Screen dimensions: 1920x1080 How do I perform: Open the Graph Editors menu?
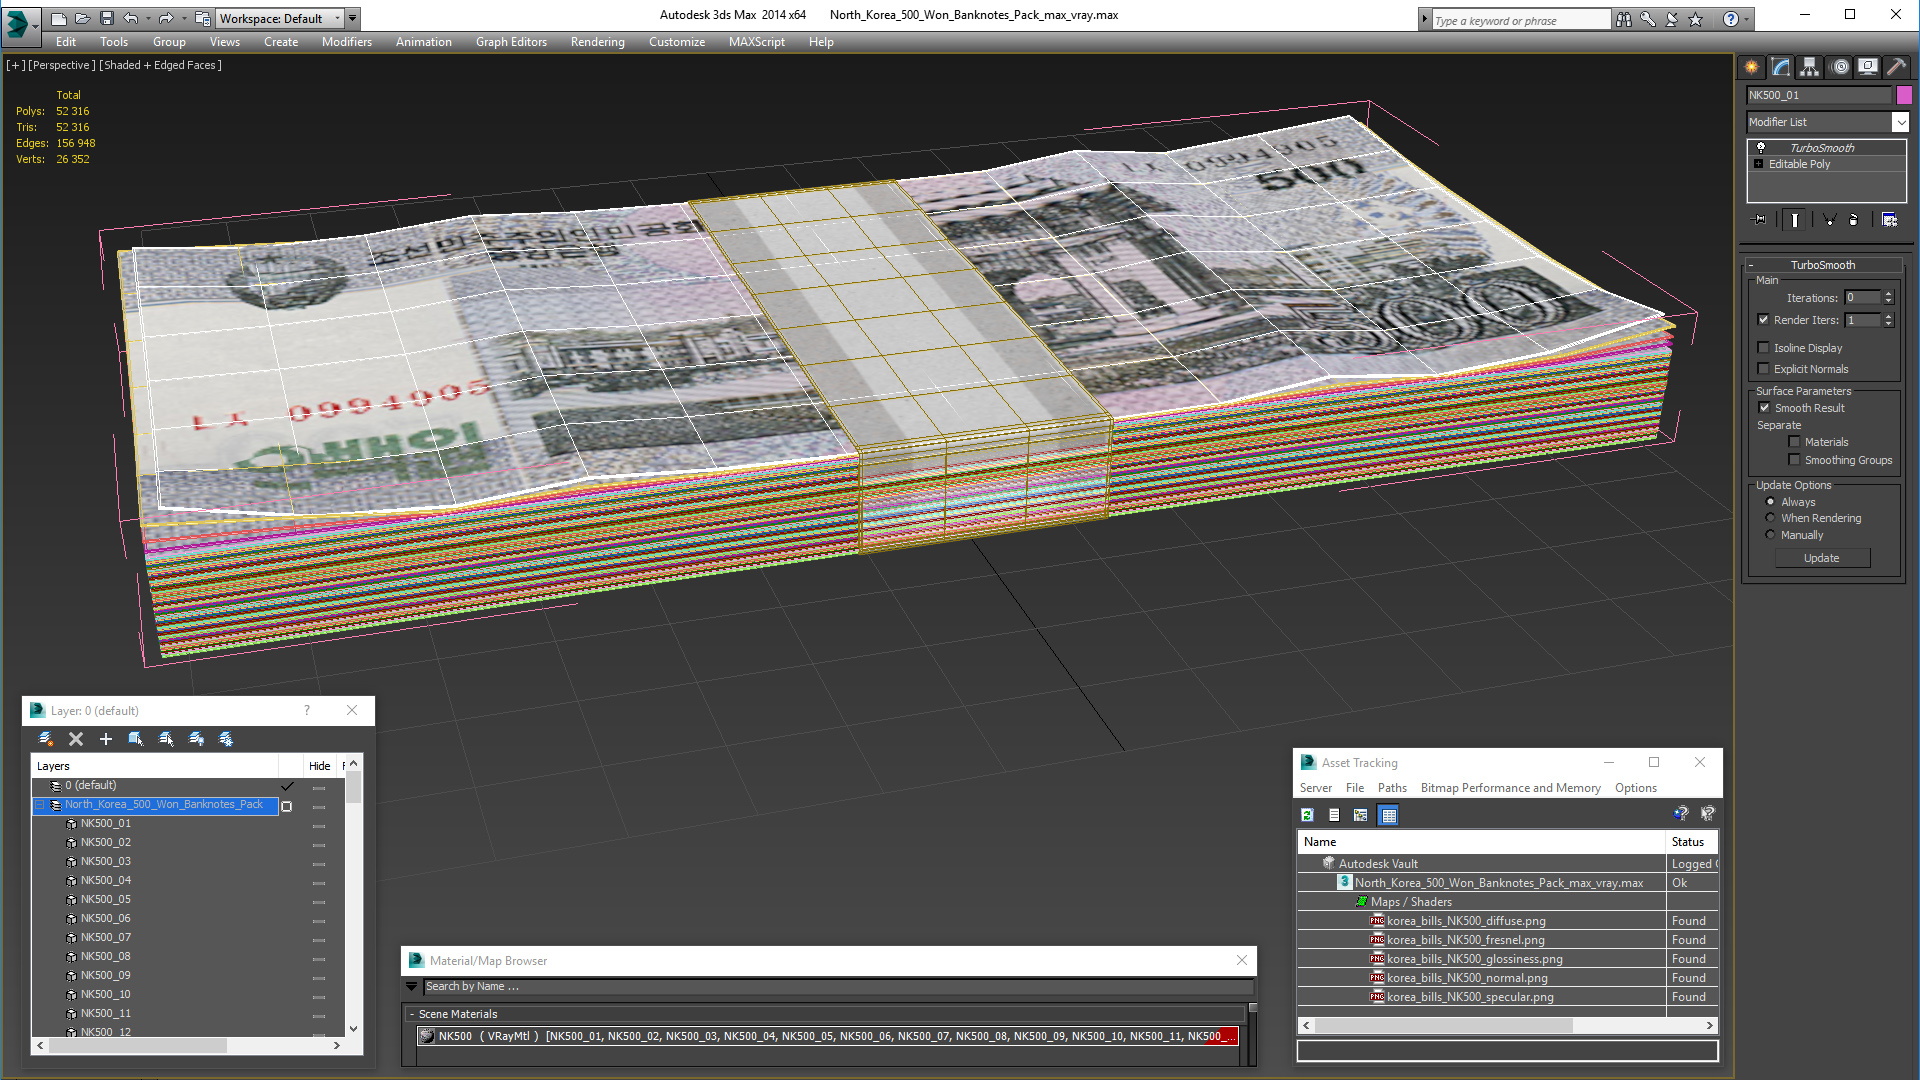click(x=511, y=42)
